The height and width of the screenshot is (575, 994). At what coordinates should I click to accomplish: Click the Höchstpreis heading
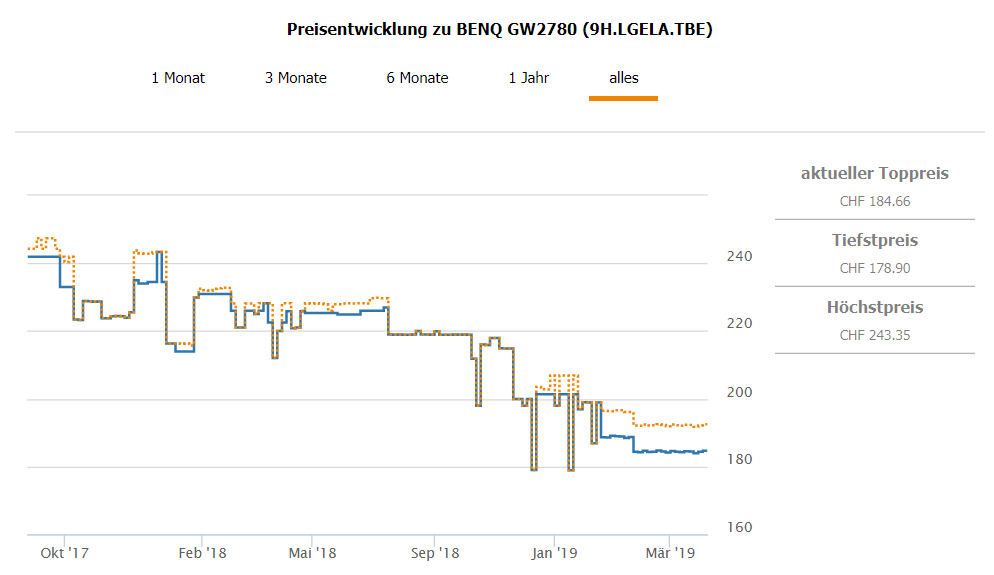(874, 308)
